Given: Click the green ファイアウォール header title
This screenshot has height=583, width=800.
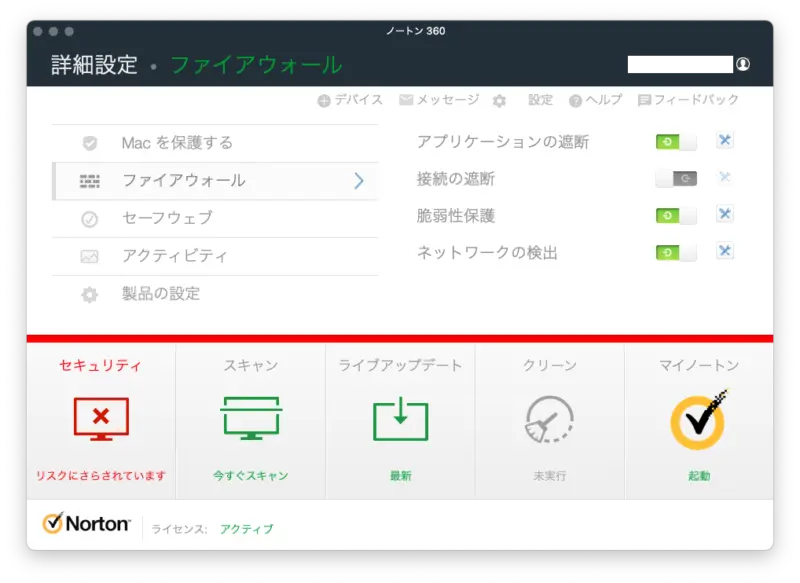Looking at the screenshot, I should pyautogui.click(x=256, y=65).
